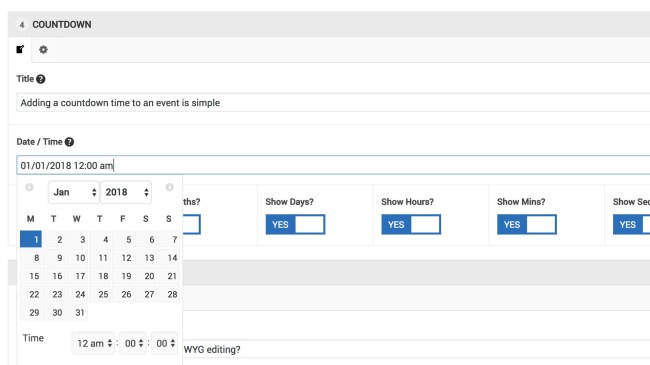Click the COUNTDOWN section header
The height and width of the screenshot is (365, 650).
point(329,24)
